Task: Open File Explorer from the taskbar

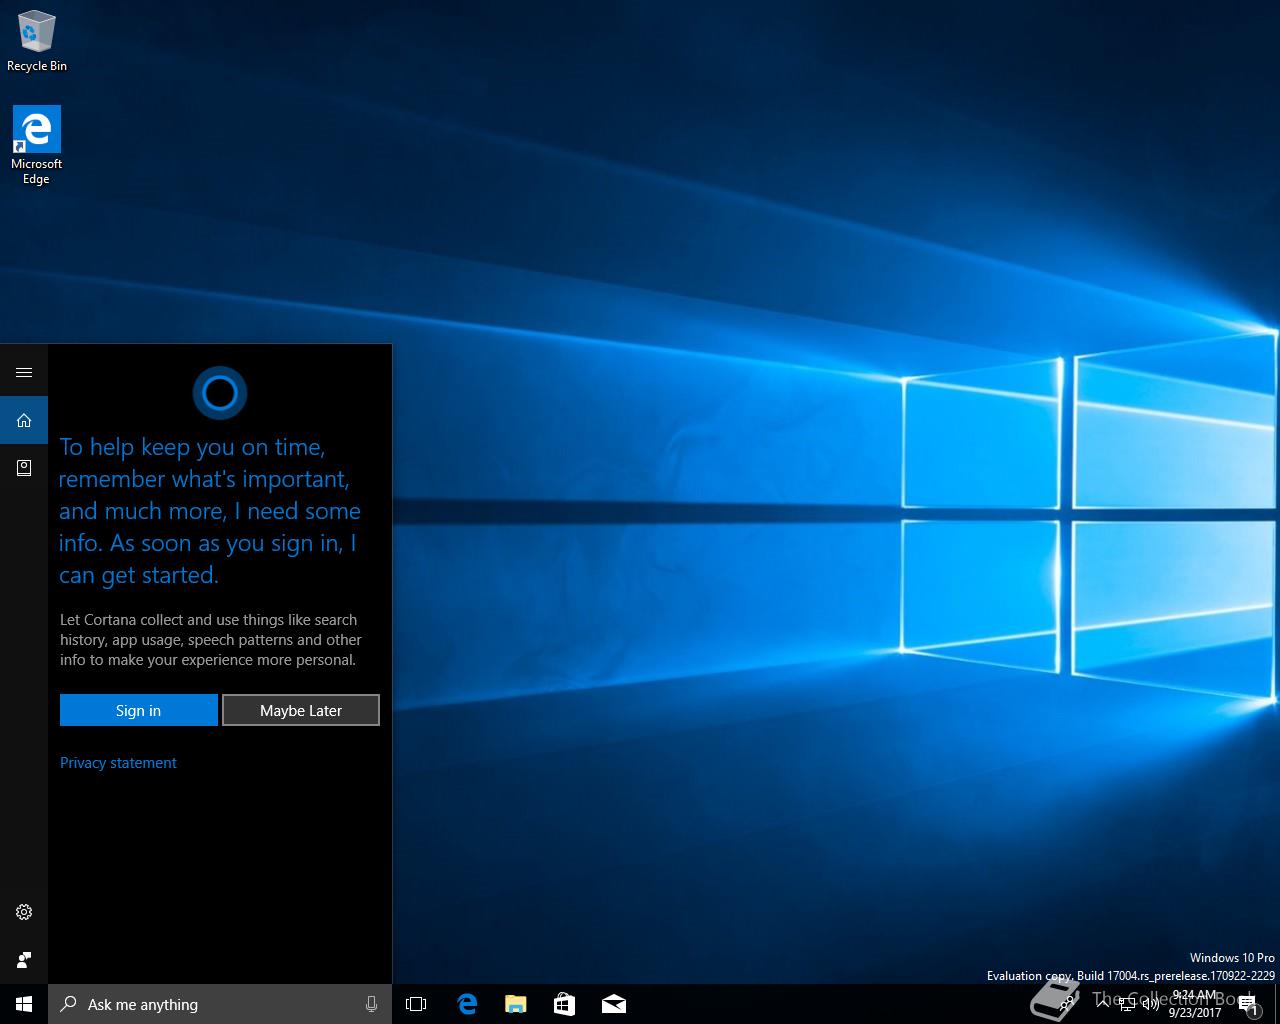Action: click(x=516, y=1004)
